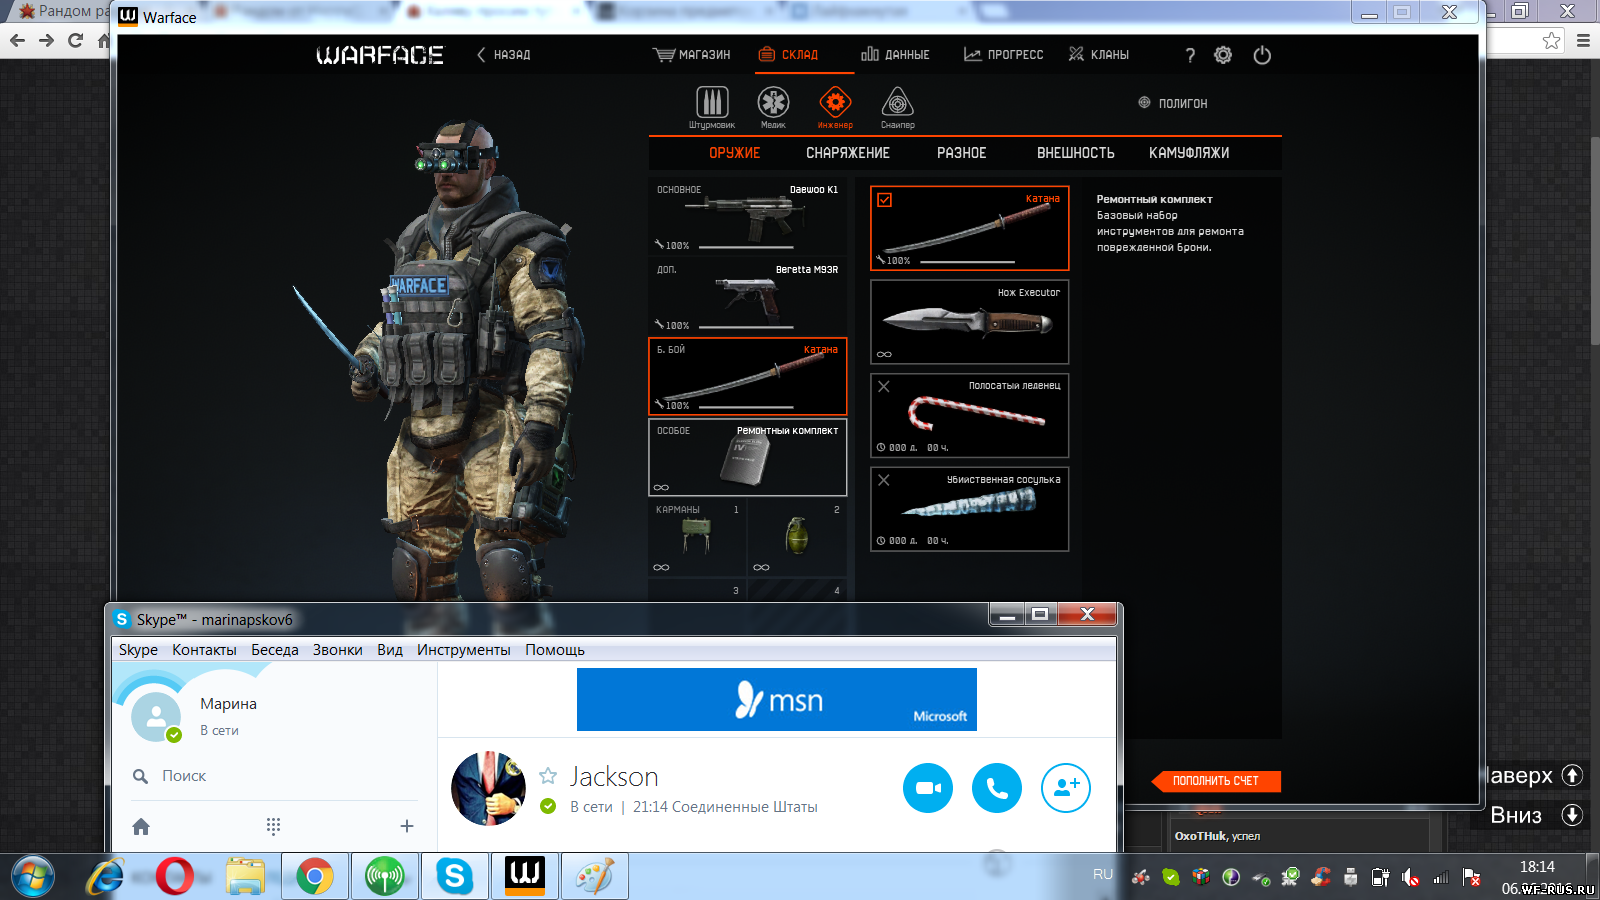Open Warface settings gear
Screen dimensions: 1600x900
pos(1223,55)
